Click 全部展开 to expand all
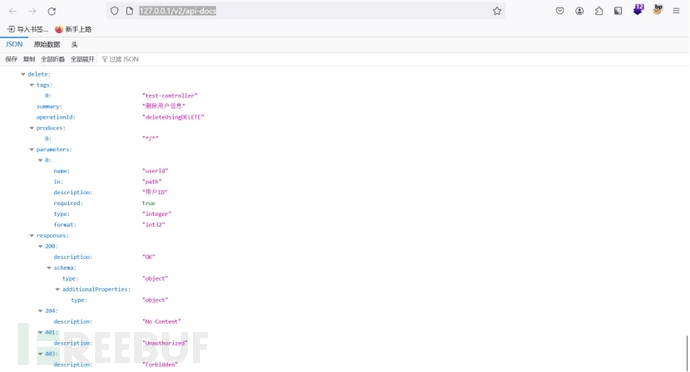 click(x=83, y=59)
